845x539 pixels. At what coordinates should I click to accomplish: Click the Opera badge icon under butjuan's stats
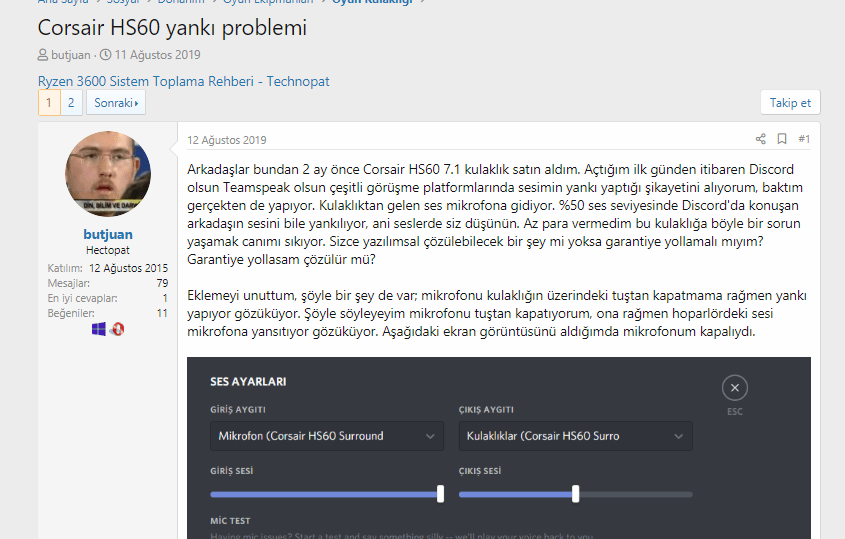(x=117, y=329)
